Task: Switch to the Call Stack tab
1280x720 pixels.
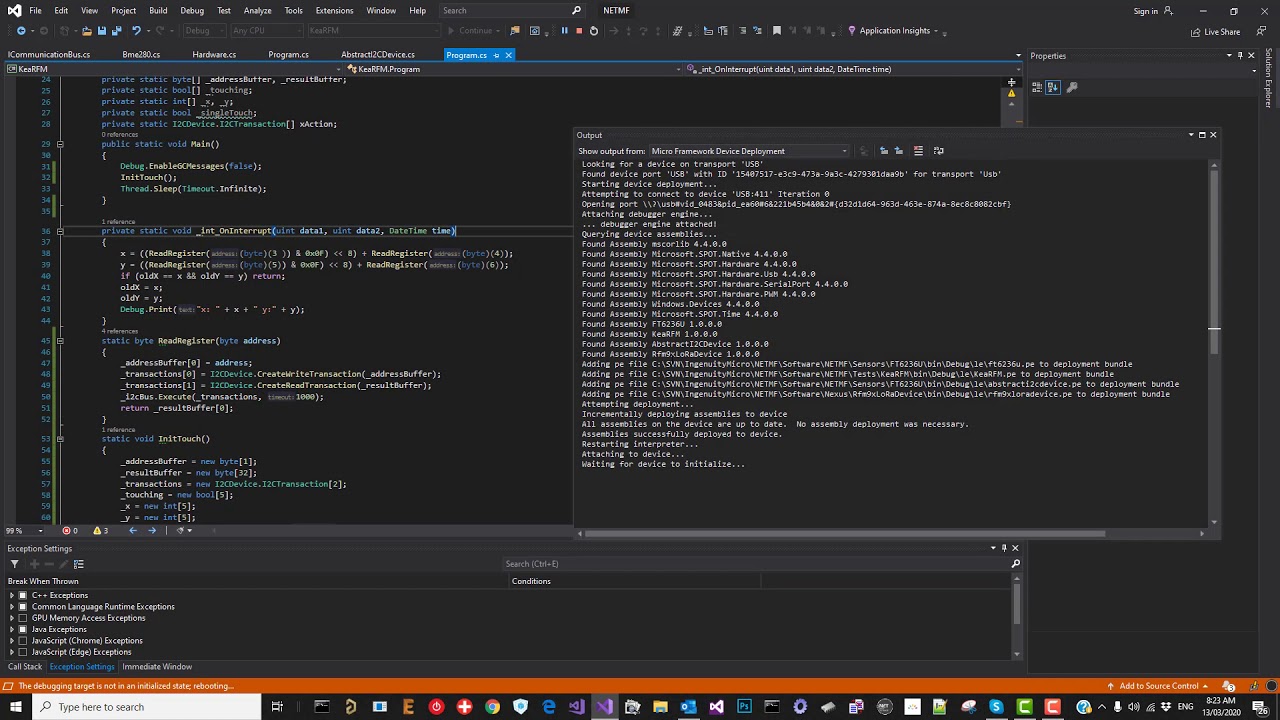Action: (25, 667)
